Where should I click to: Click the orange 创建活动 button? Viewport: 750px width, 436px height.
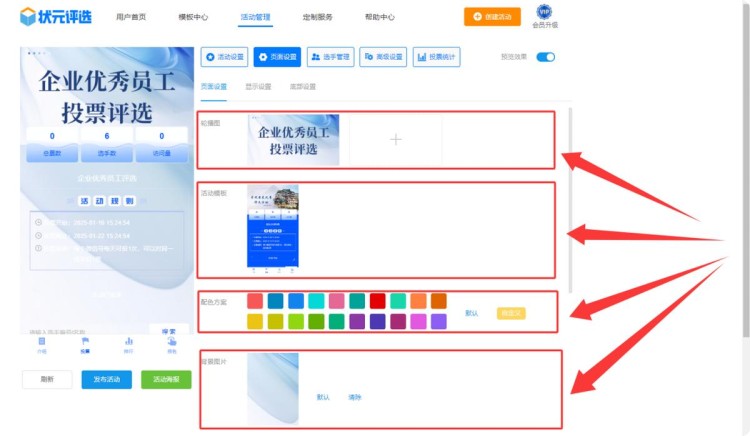492,17
